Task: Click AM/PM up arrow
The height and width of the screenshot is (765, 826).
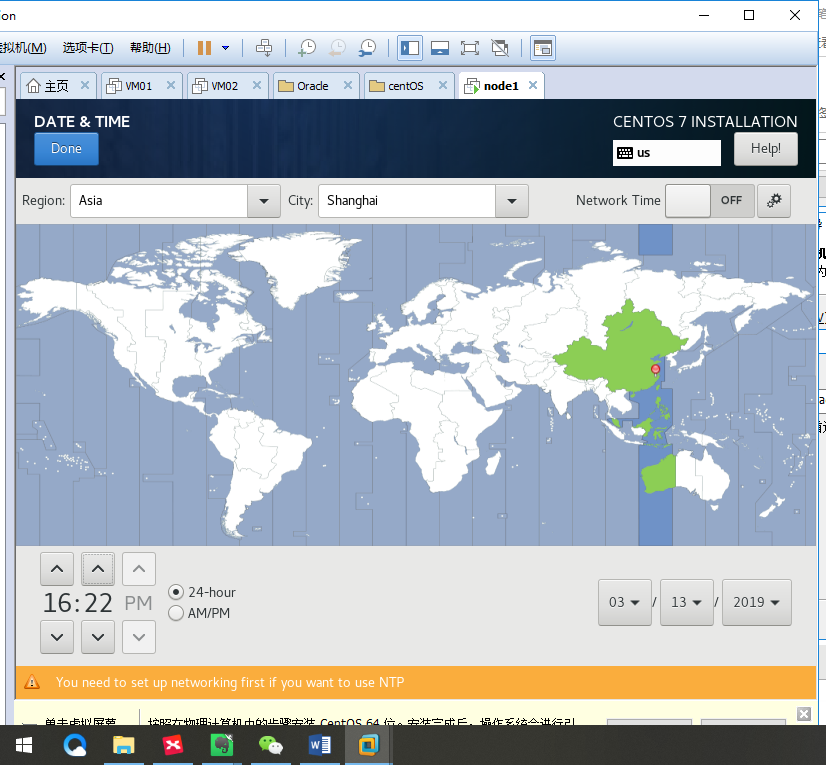Action: pyautogui.click(x=139, y=569)
